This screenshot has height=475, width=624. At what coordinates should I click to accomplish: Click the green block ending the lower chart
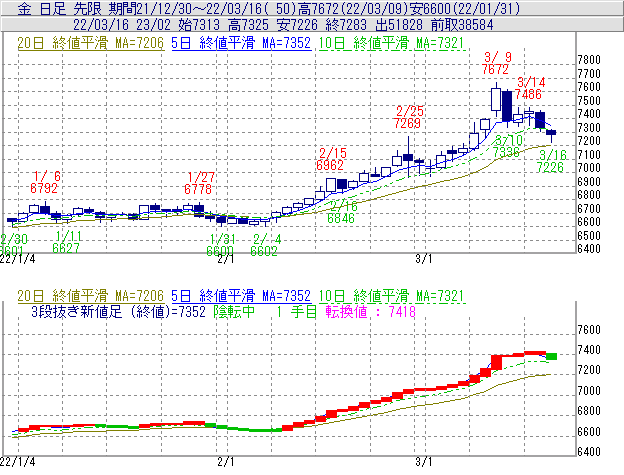point(551,356)
